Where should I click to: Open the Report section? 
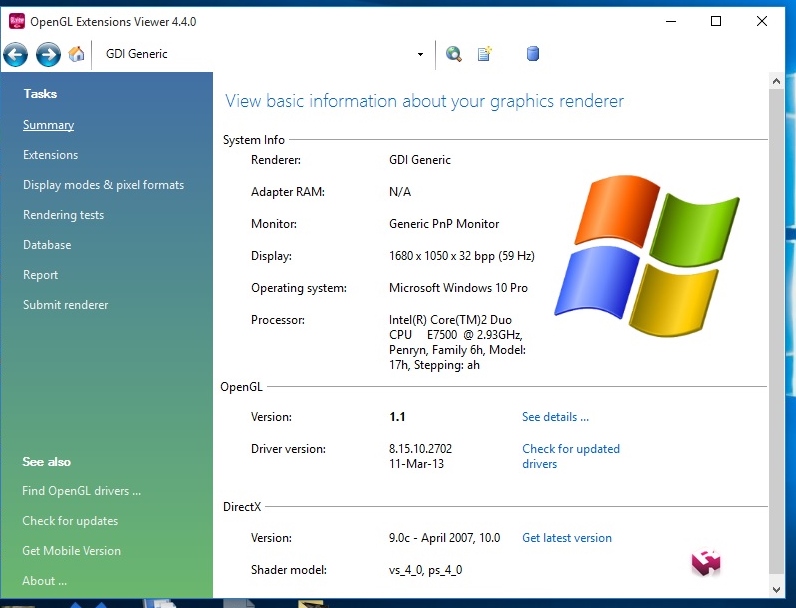(x=41, y=275)
